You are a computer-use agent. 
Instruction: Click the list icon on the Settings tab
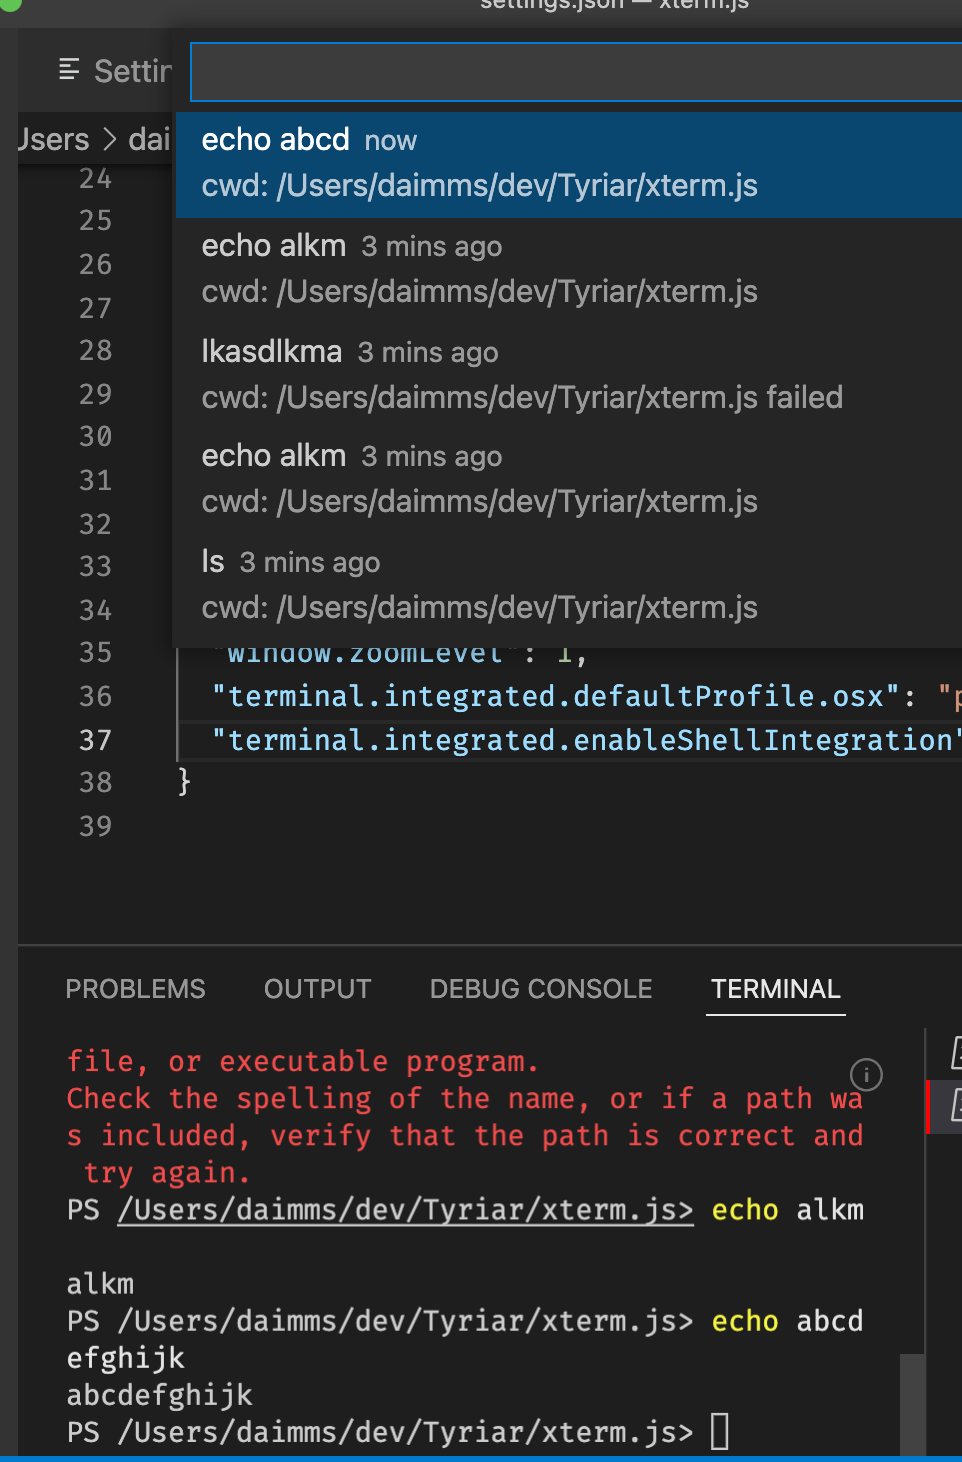[67, 70]
